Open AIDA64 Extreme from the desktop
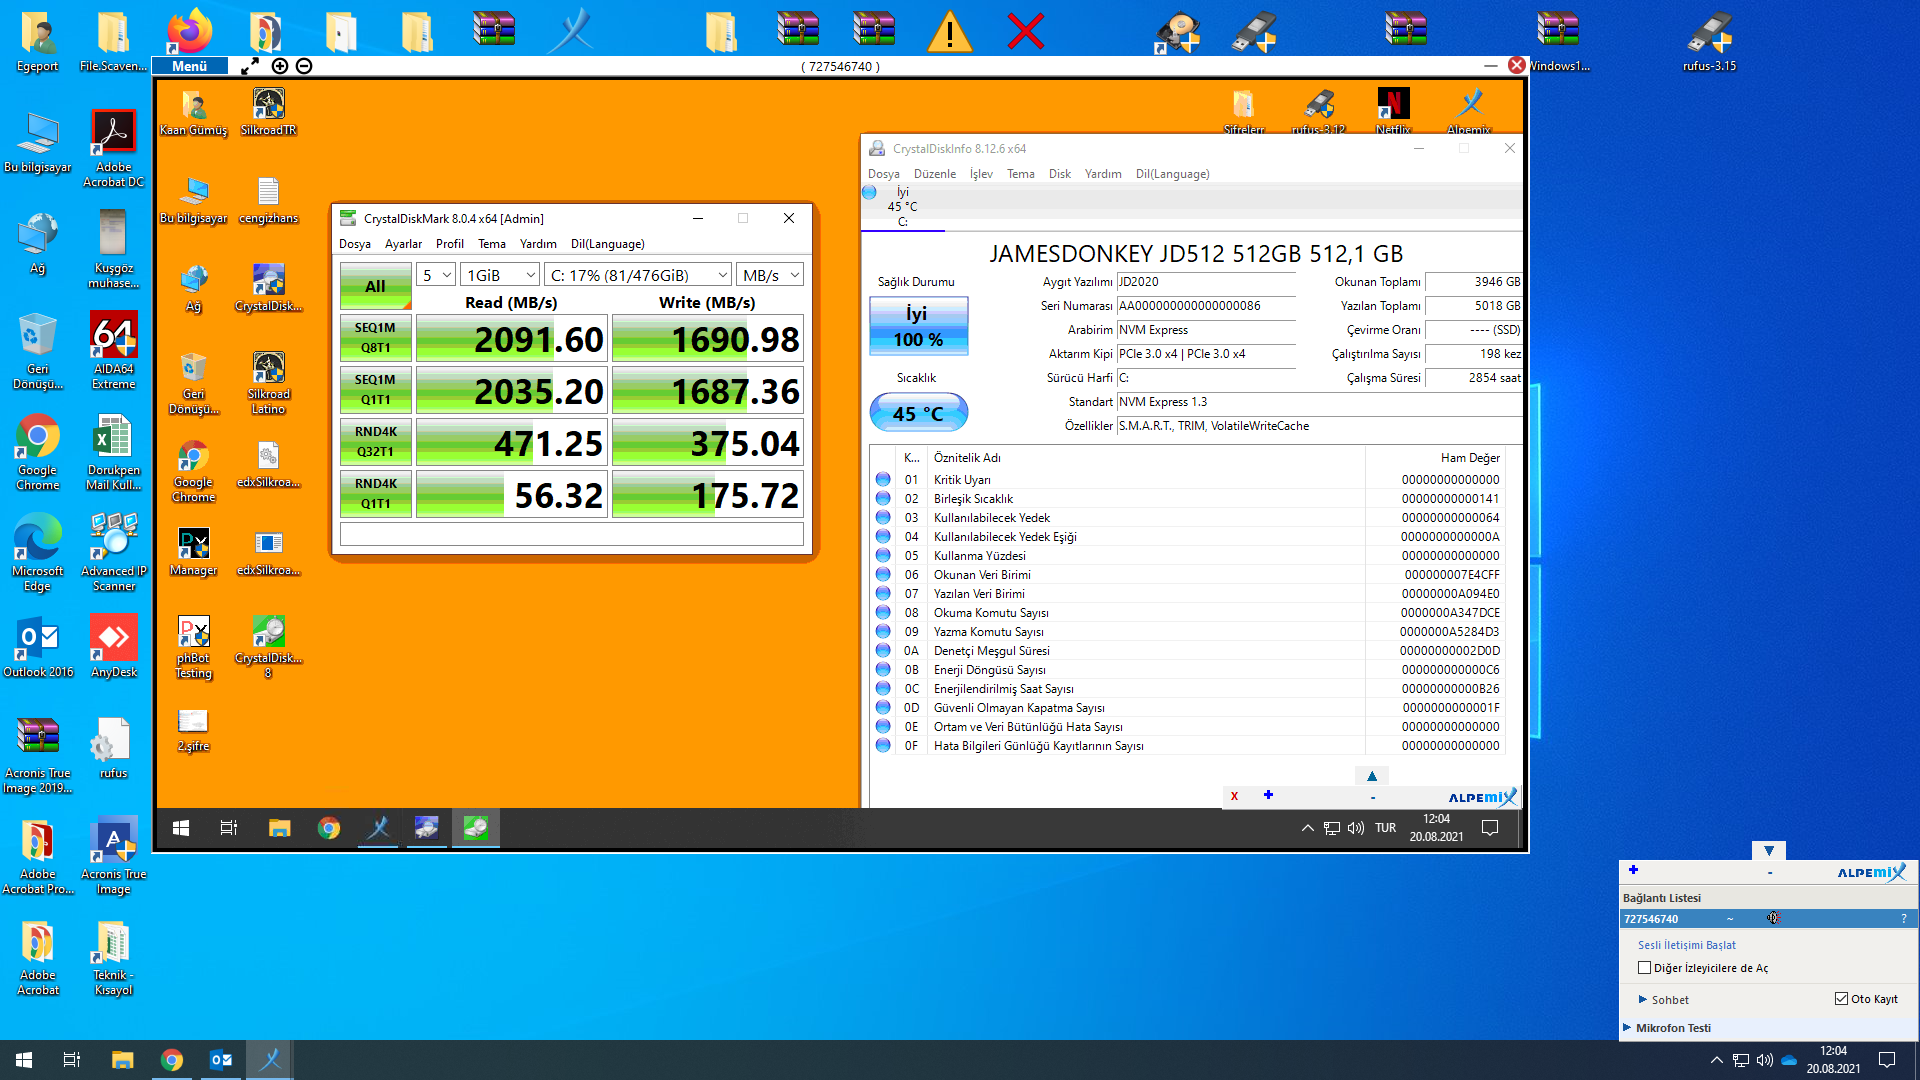 (113, 350)
